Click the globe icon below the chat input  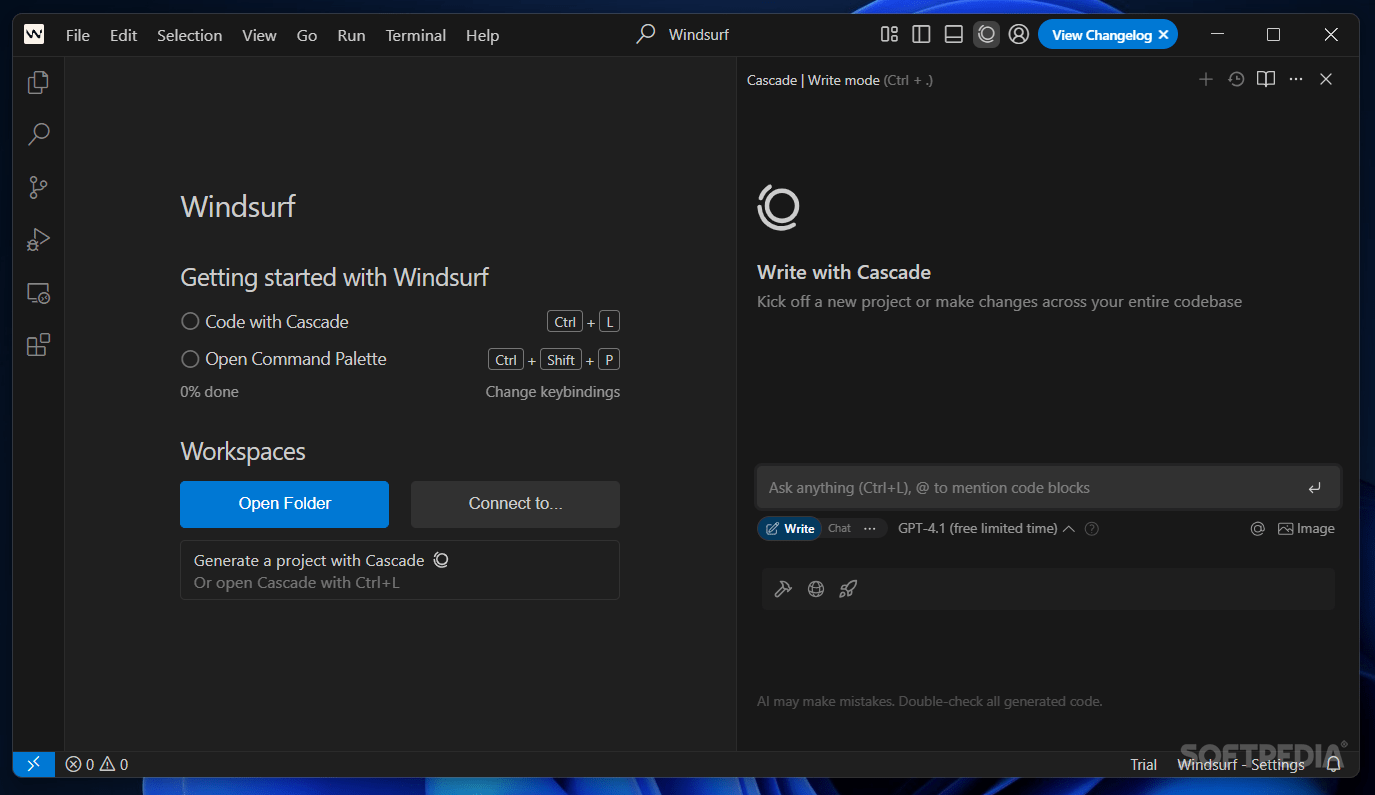pyautogui.click(x=816, y=589)
